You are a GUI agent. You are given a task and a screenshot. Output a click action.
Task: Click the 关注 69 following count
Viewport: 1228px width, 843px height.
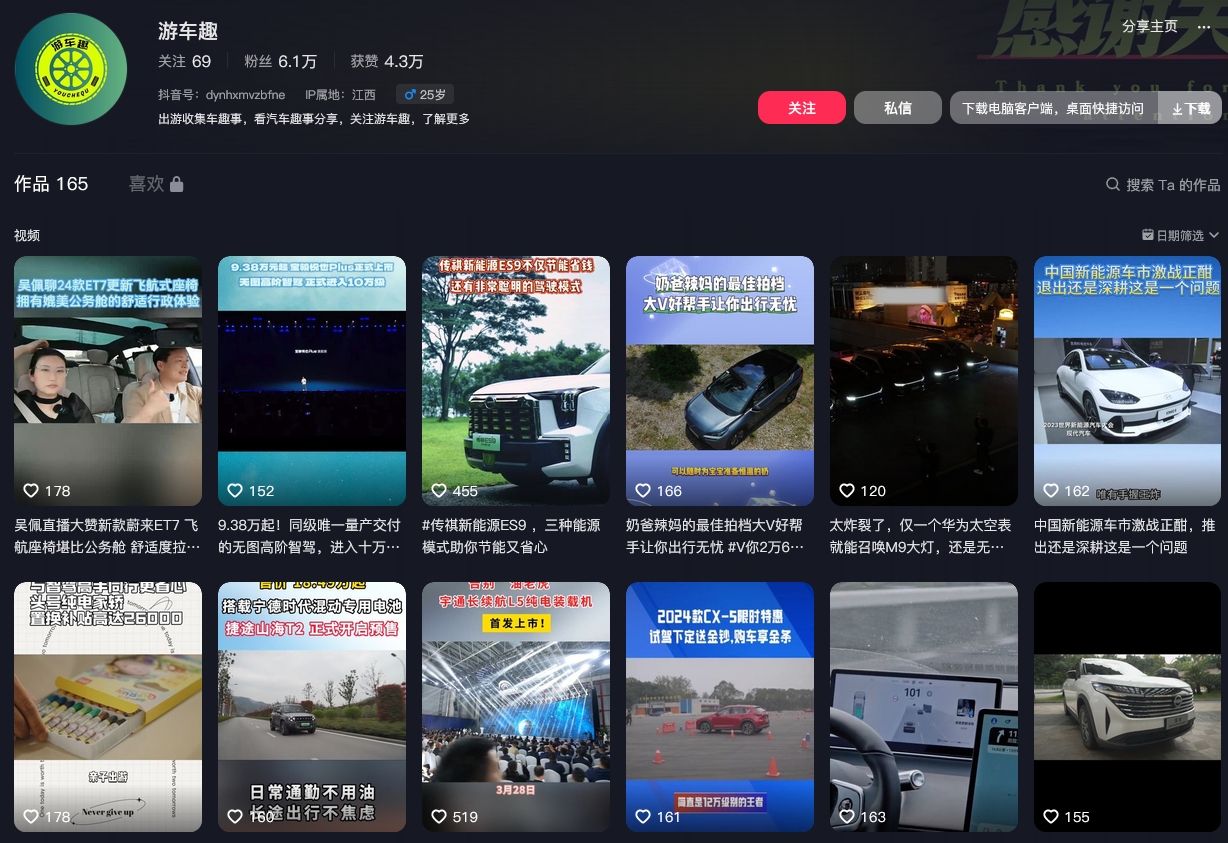point(184,61)
